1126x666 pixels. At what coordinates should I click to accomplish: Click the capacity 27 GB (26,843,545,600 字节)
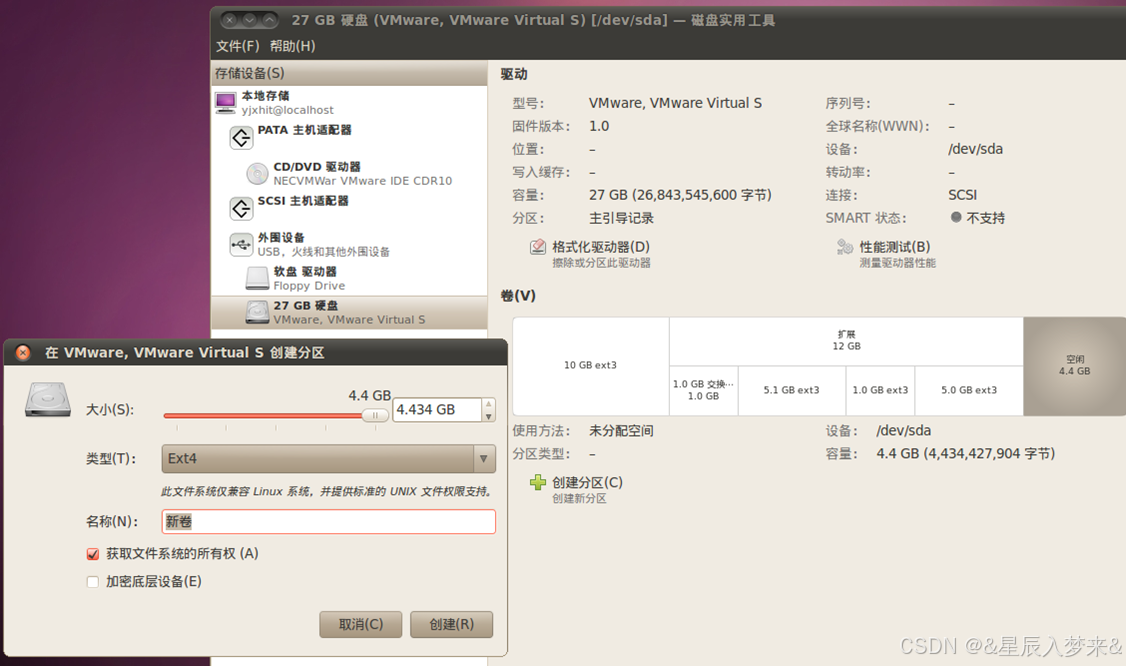point(680,195)
